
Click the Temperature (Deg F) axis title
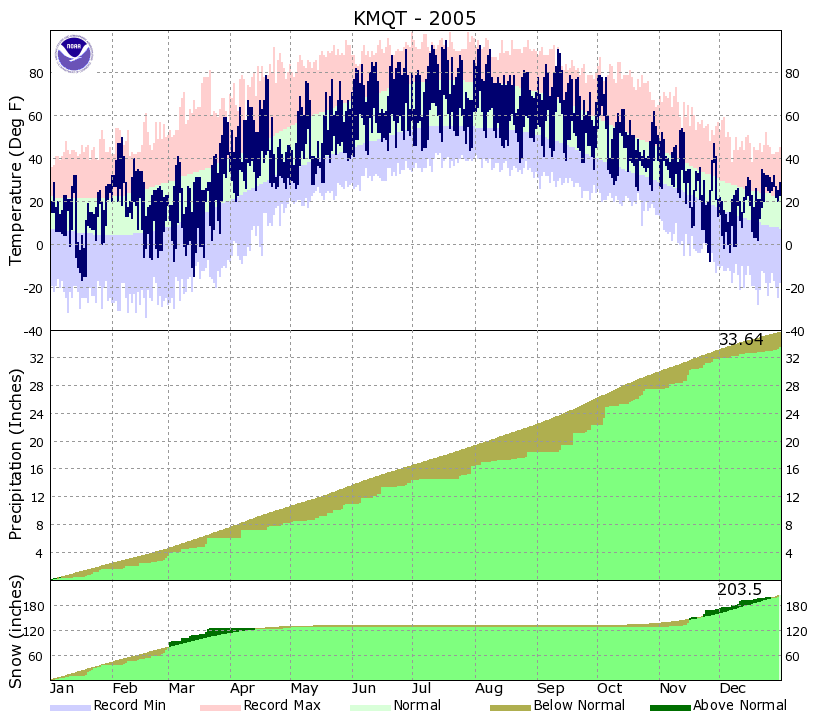coord(15,181)
